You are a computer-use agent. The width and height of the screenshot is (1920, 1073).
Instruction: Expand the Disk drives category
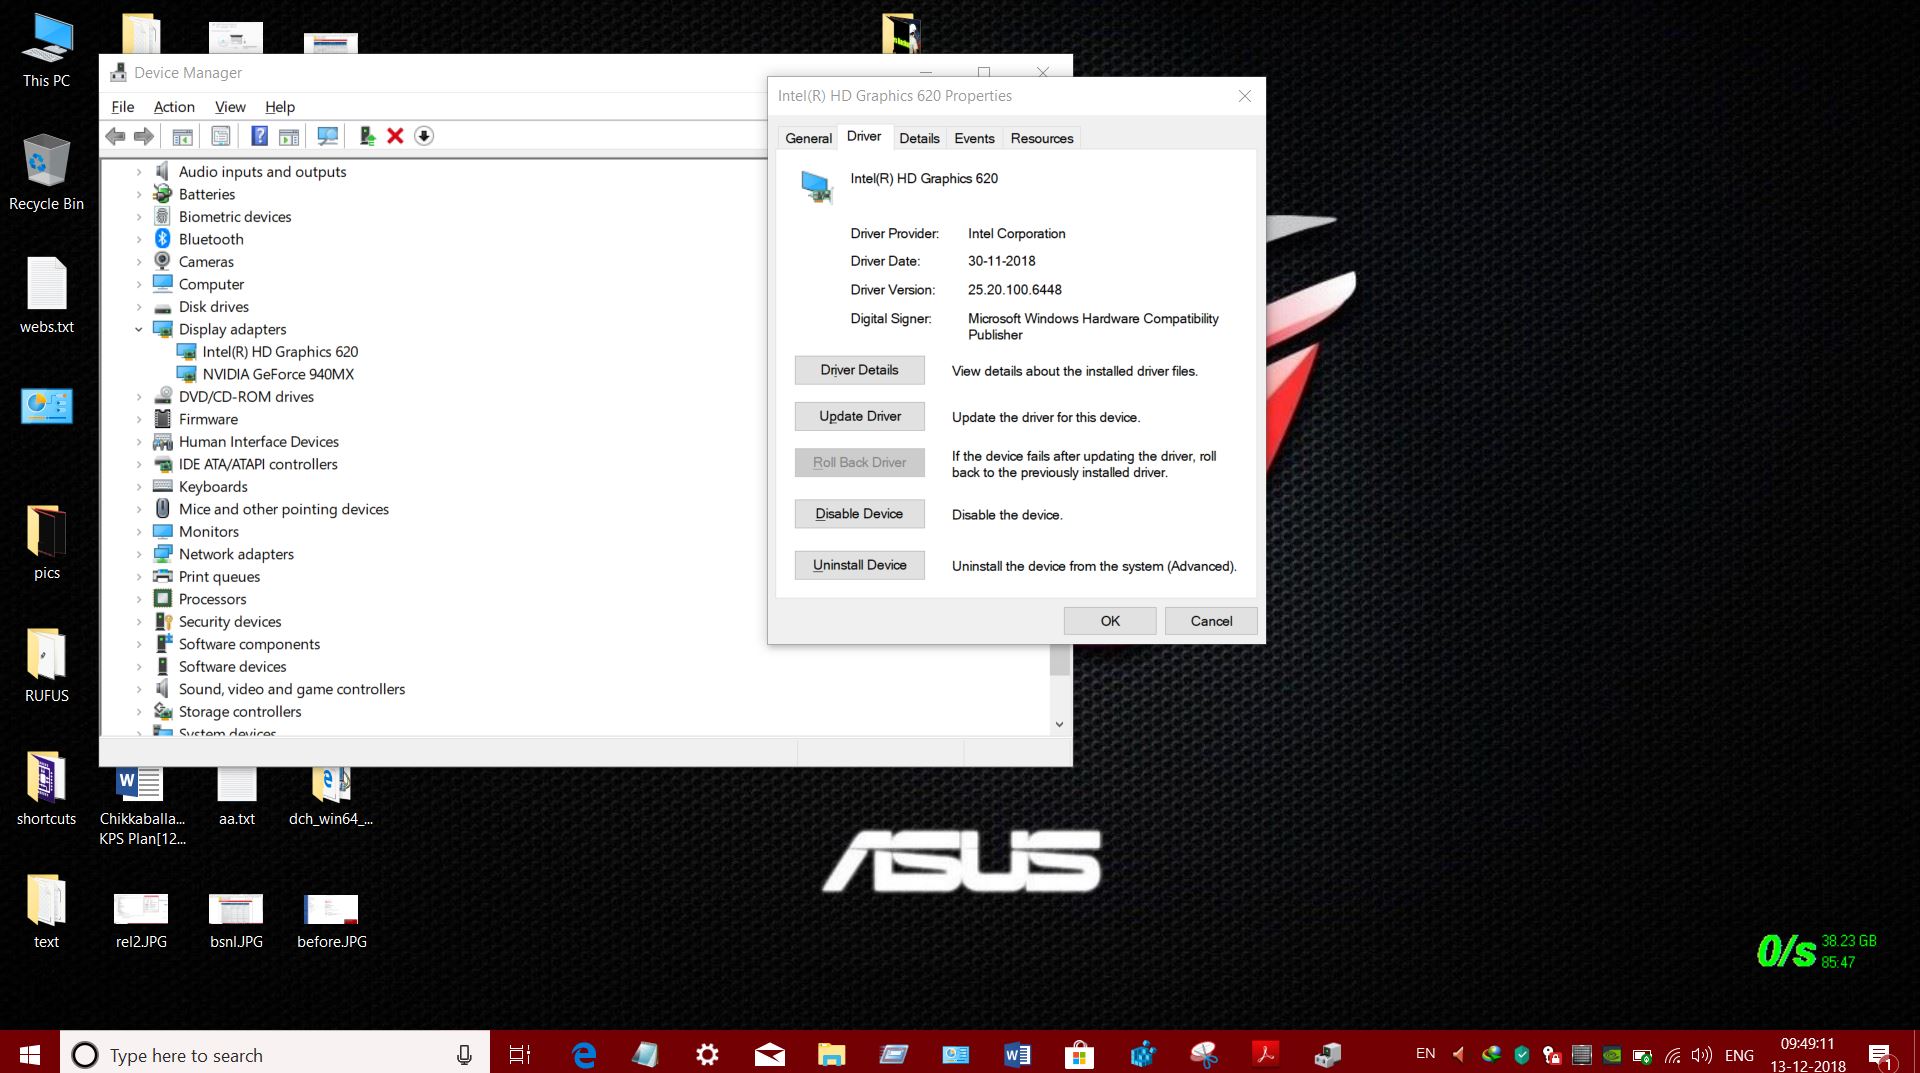tap(139, 307)
